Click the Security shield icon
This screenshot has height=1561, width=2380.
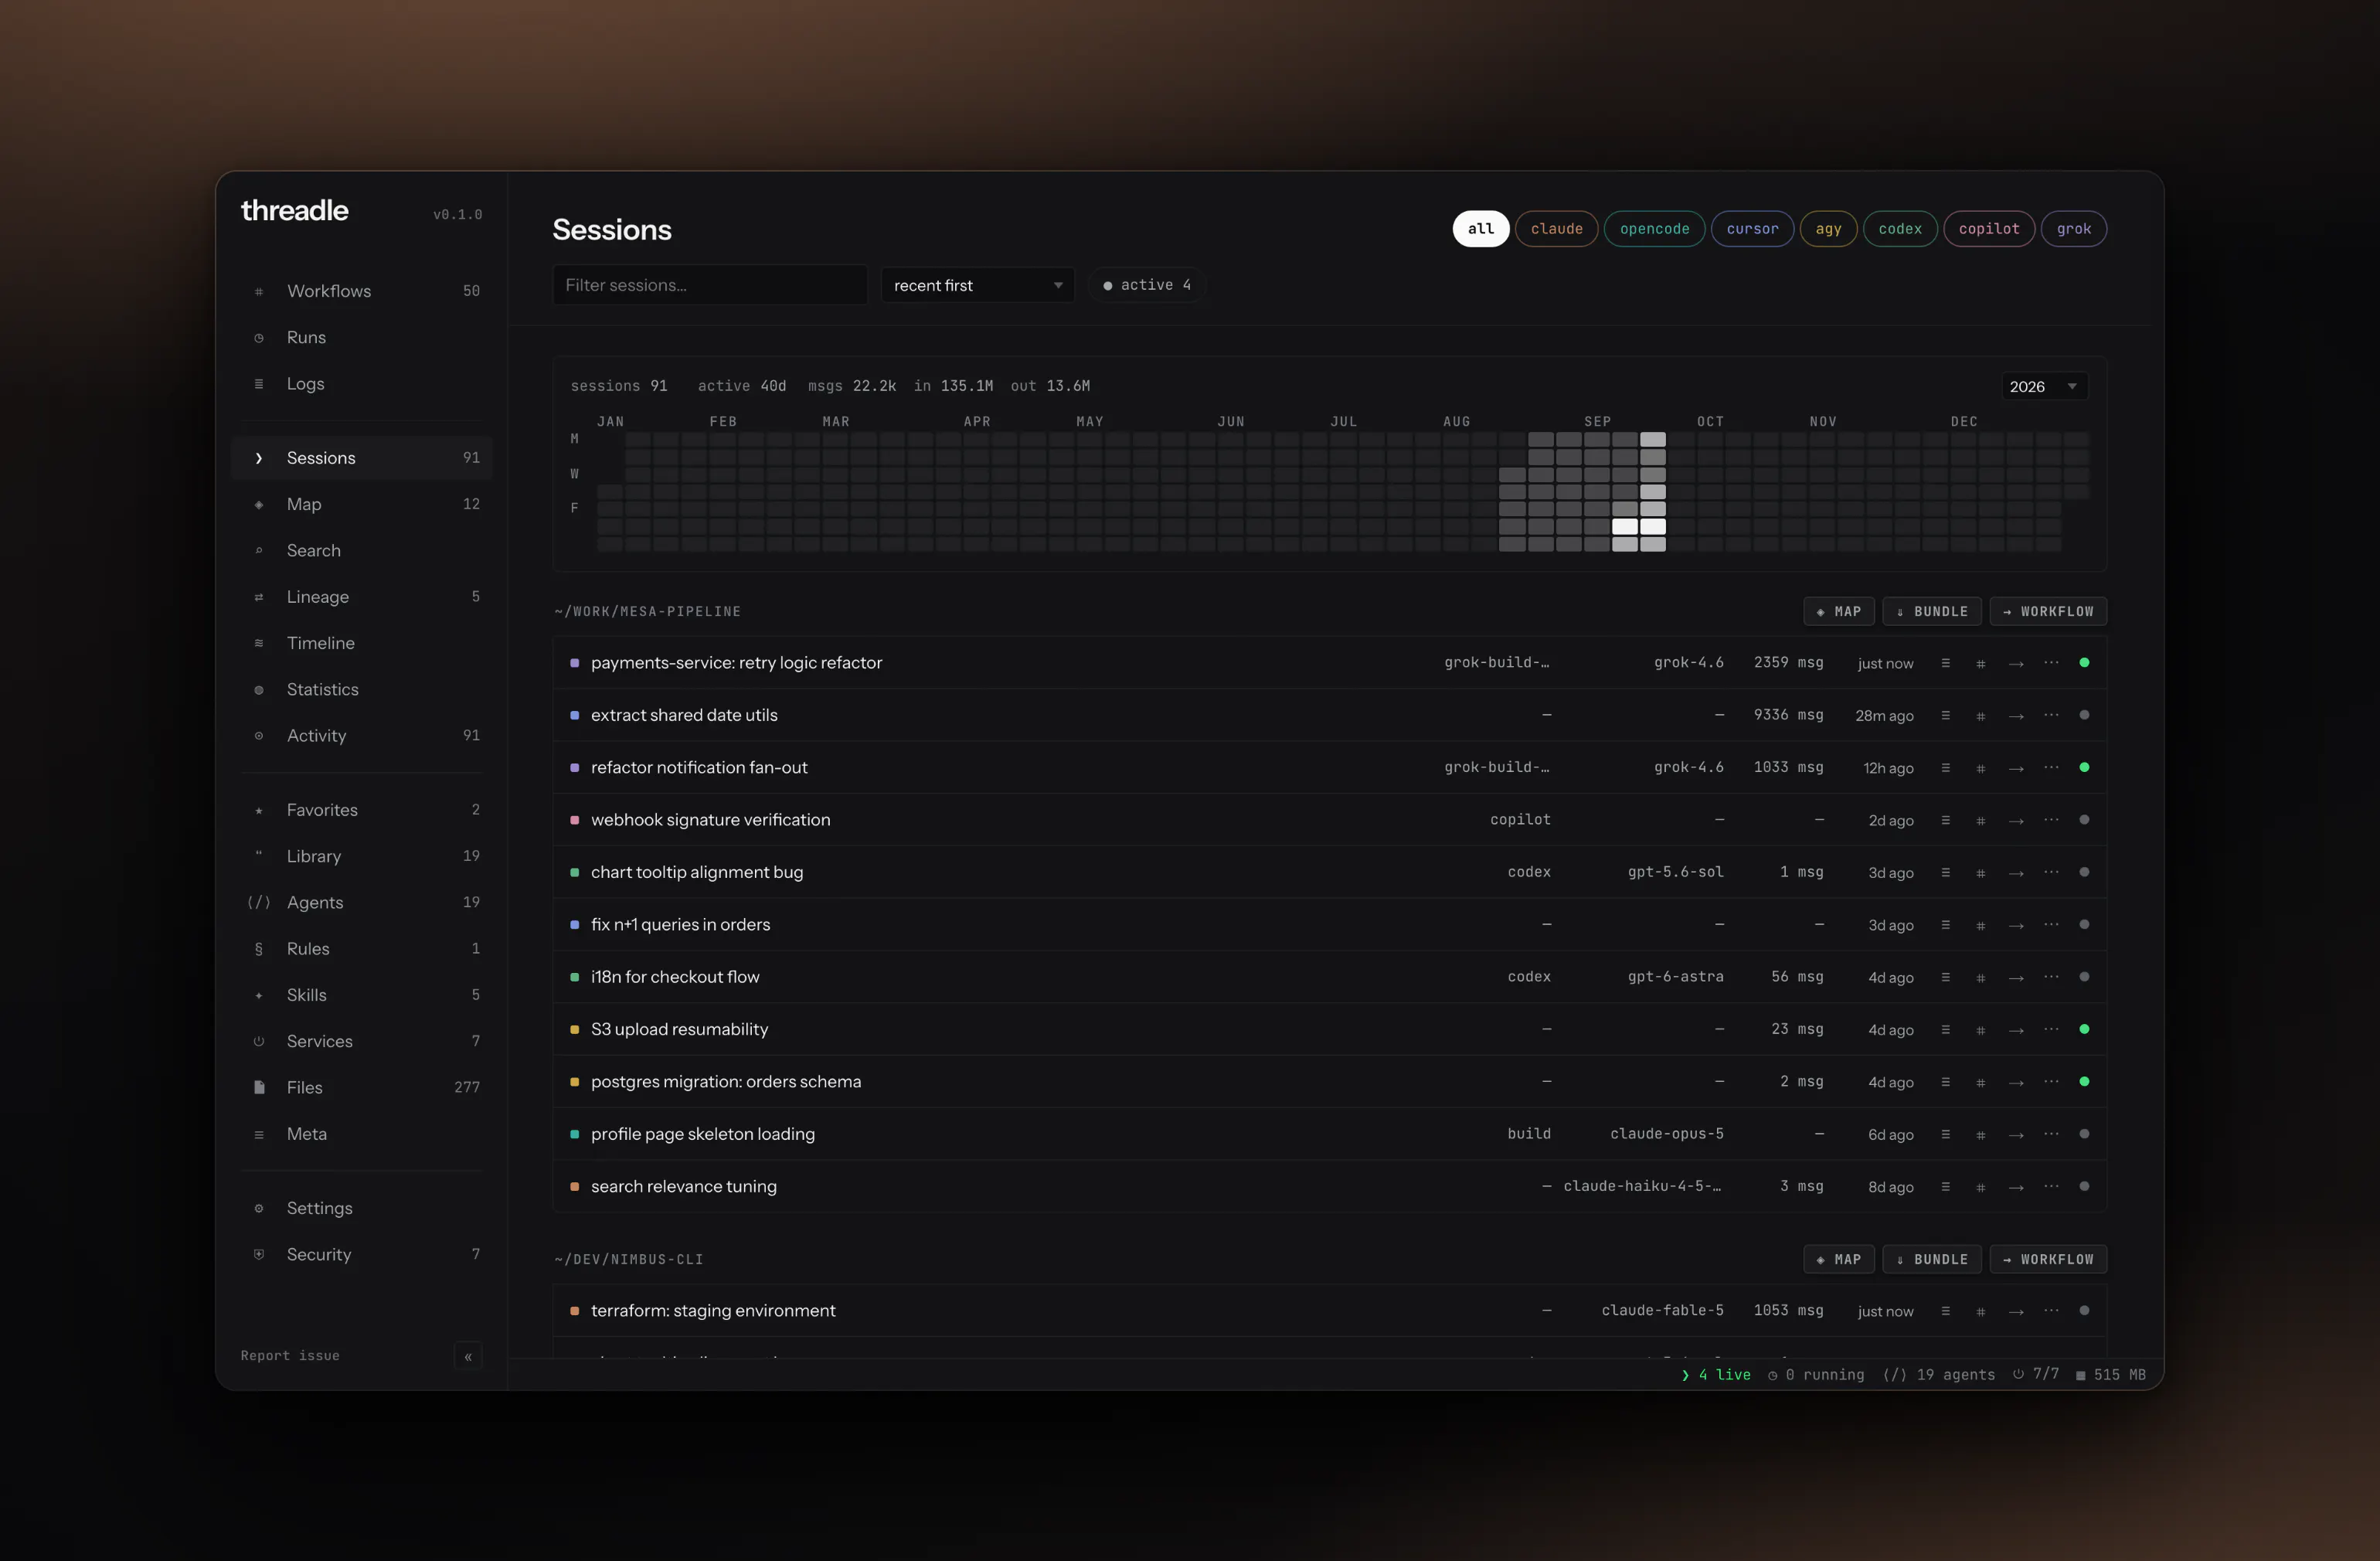tap(259, 1254)
